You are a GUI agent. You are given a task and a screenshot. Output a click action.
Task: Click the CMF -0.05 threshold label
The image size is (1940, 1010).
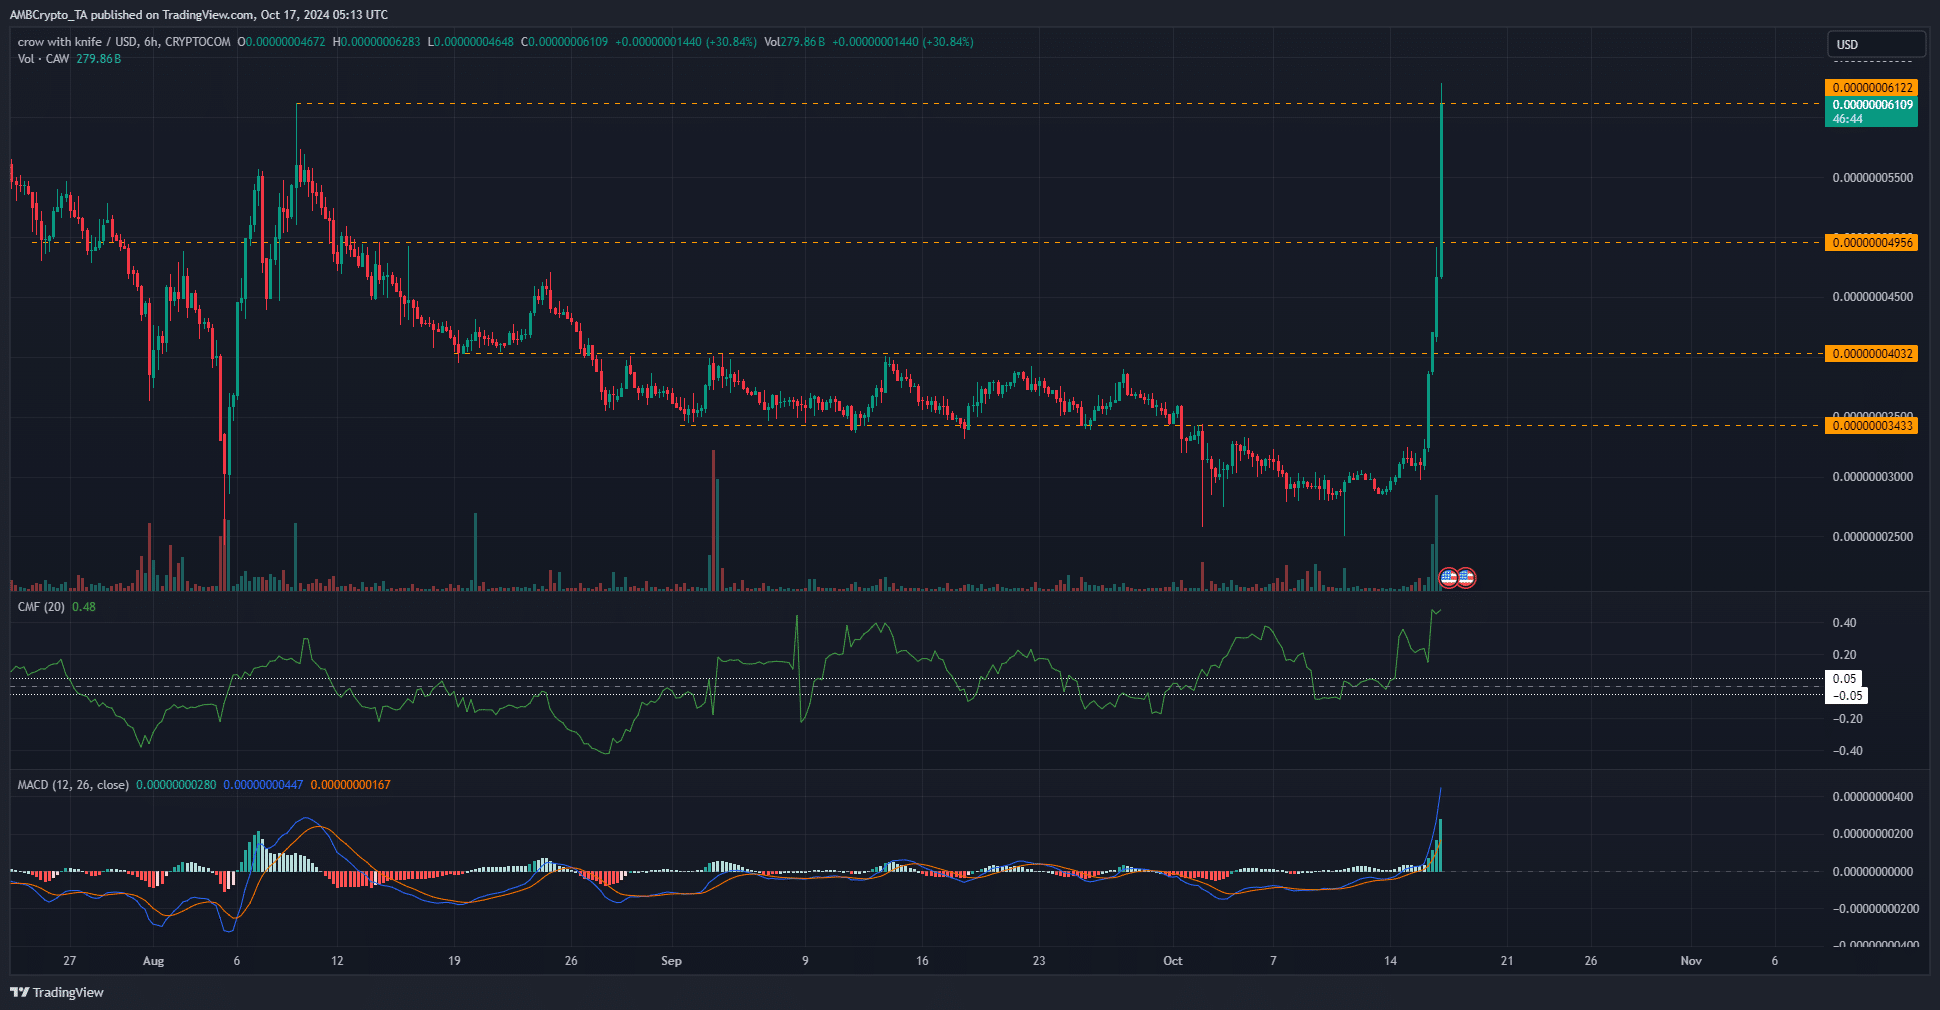(1845, 696)
